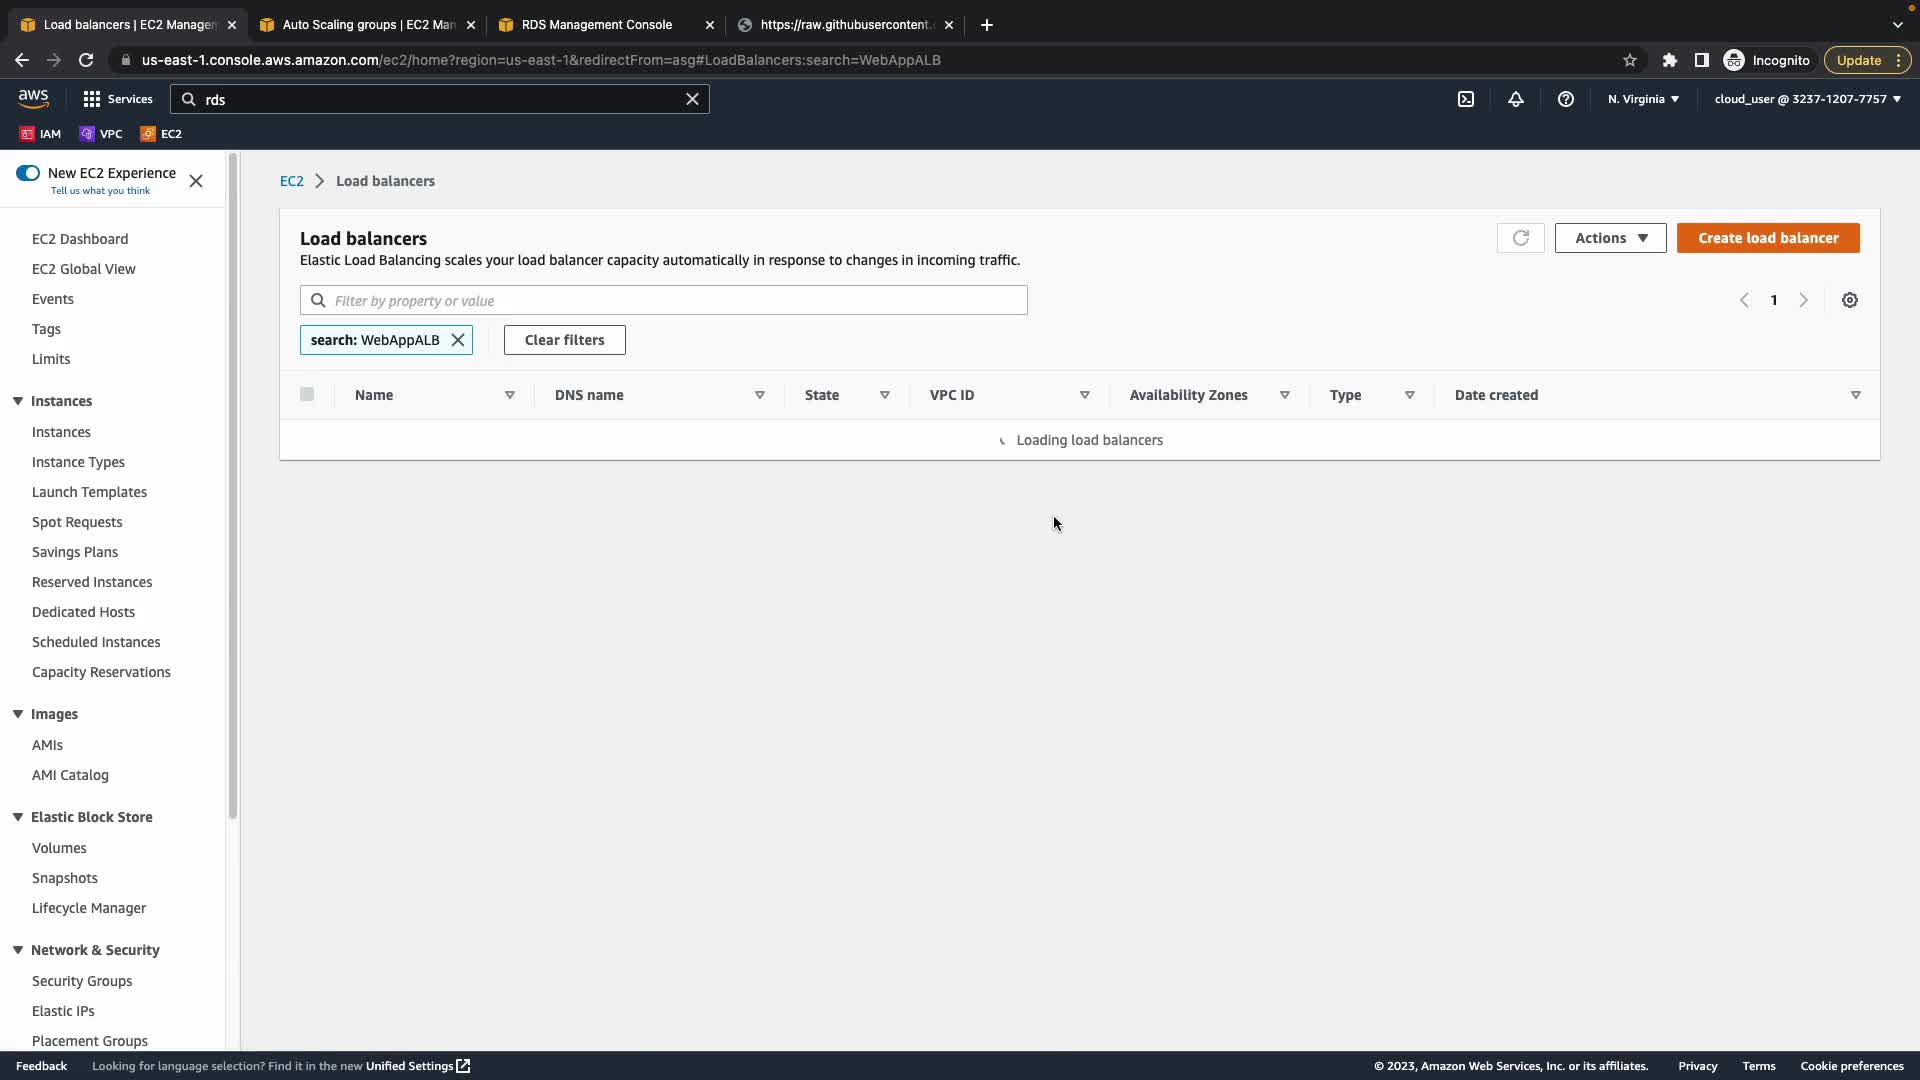Refresh the load balancers list
1920x1080 pixels.
click(1520, 238)
